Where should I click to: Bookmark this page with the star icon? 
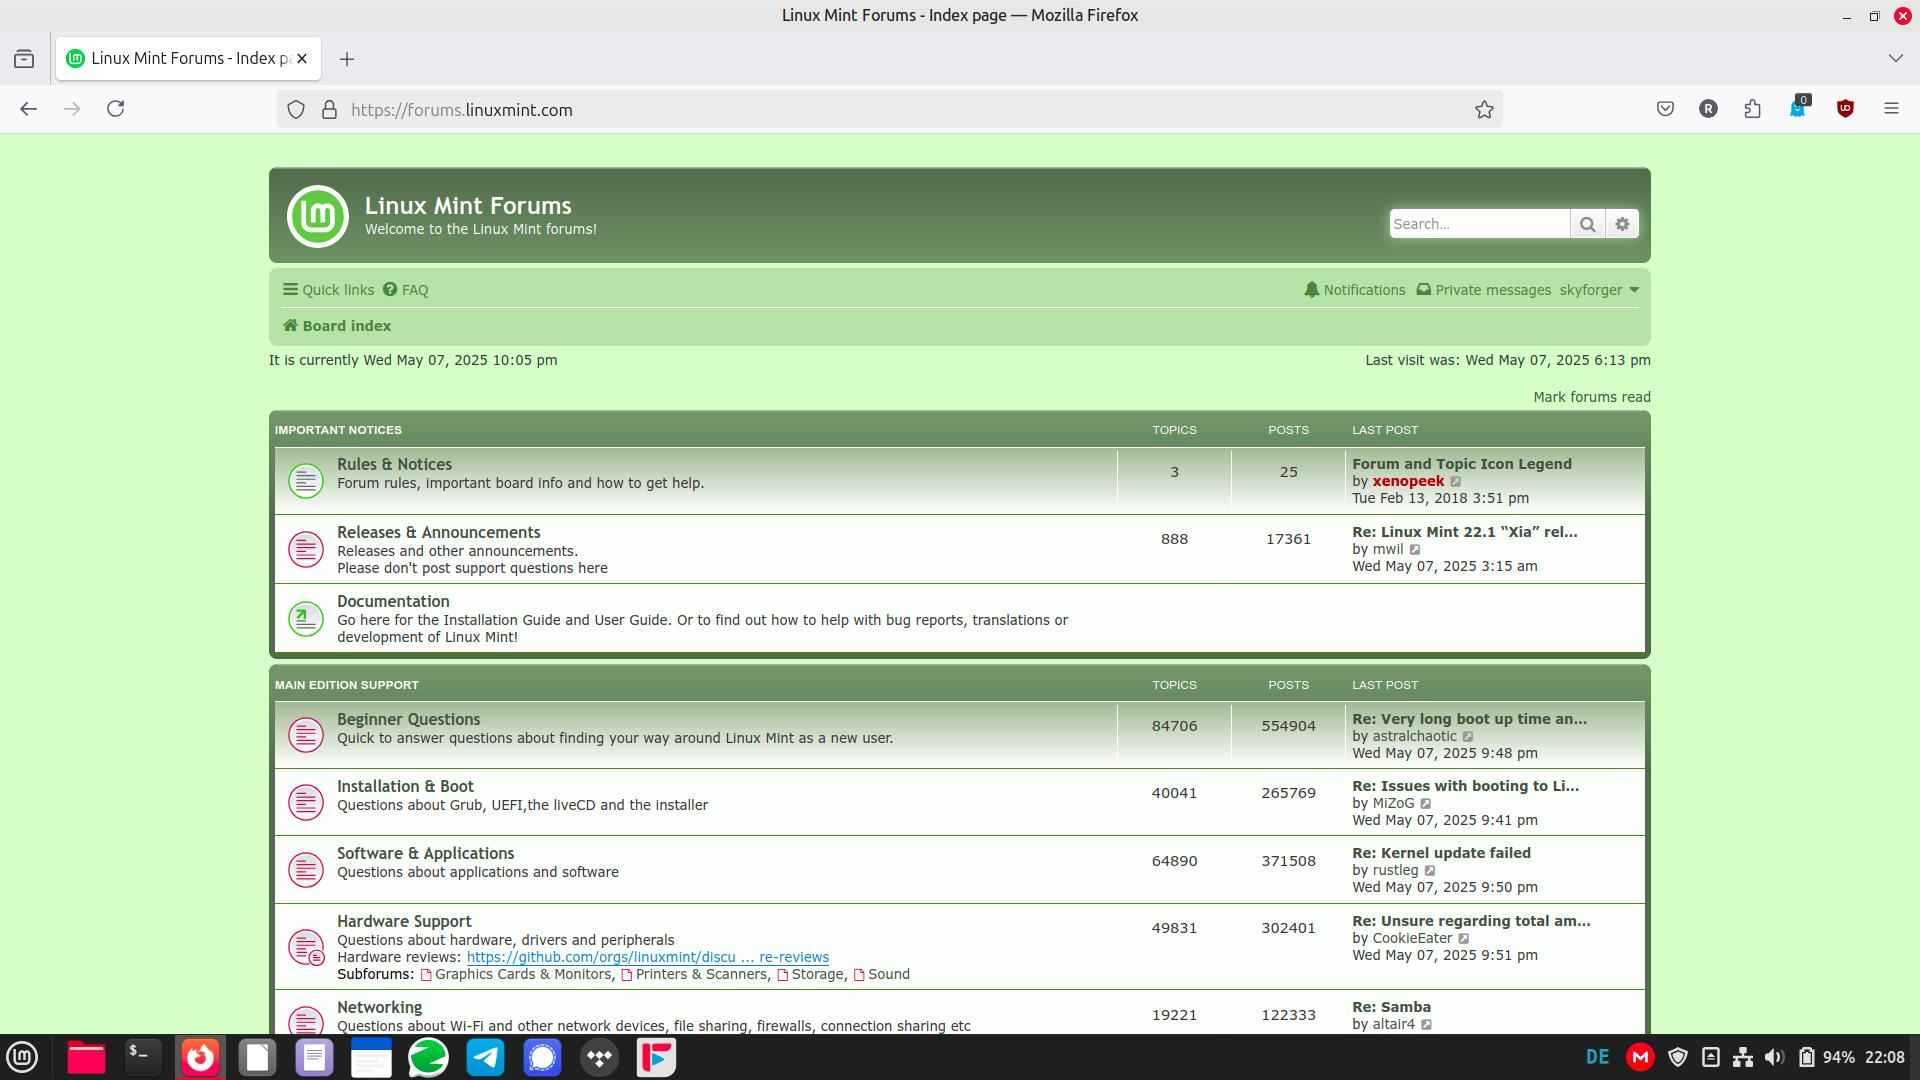click(x=1484, y=110)
